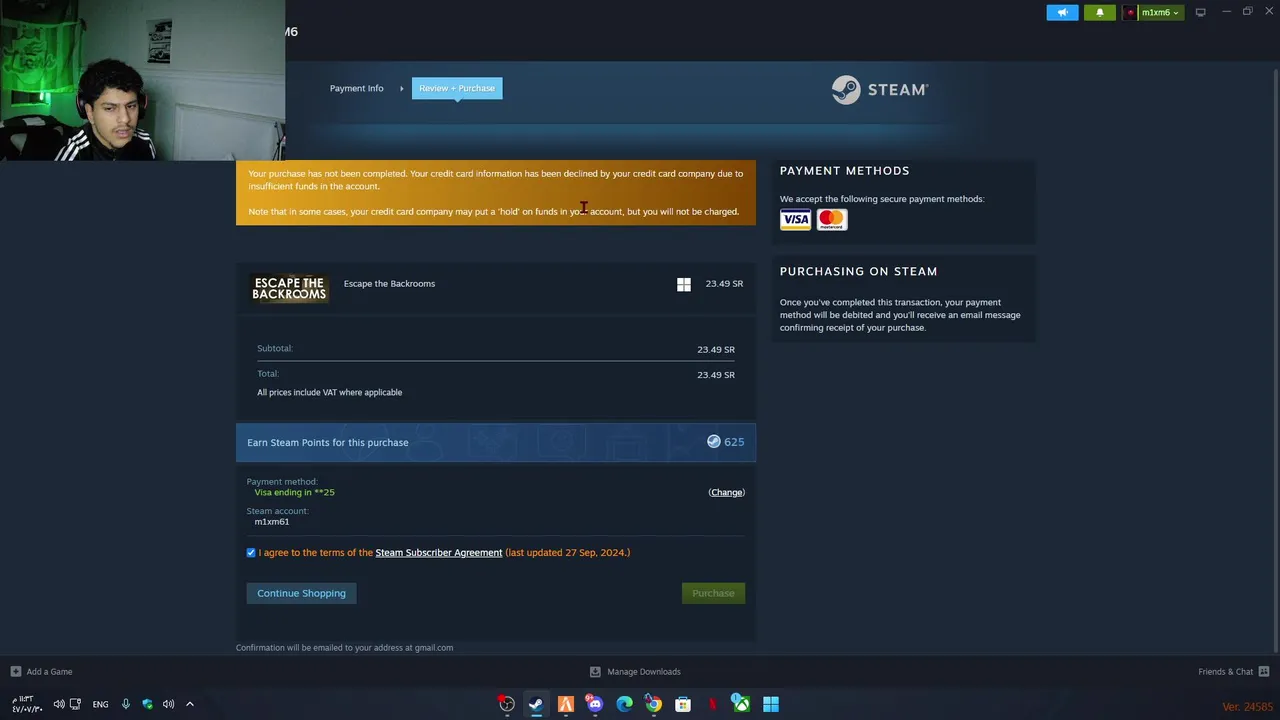Click the Continue Shopping button

pyautogui.click(x=301, y=593)
